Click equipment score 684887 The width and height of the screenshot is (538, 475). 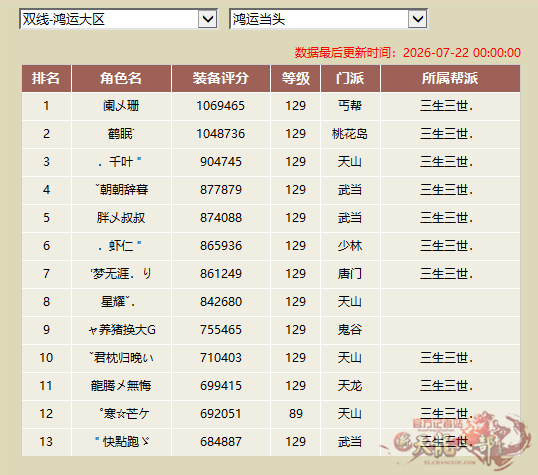click(221, 442)
